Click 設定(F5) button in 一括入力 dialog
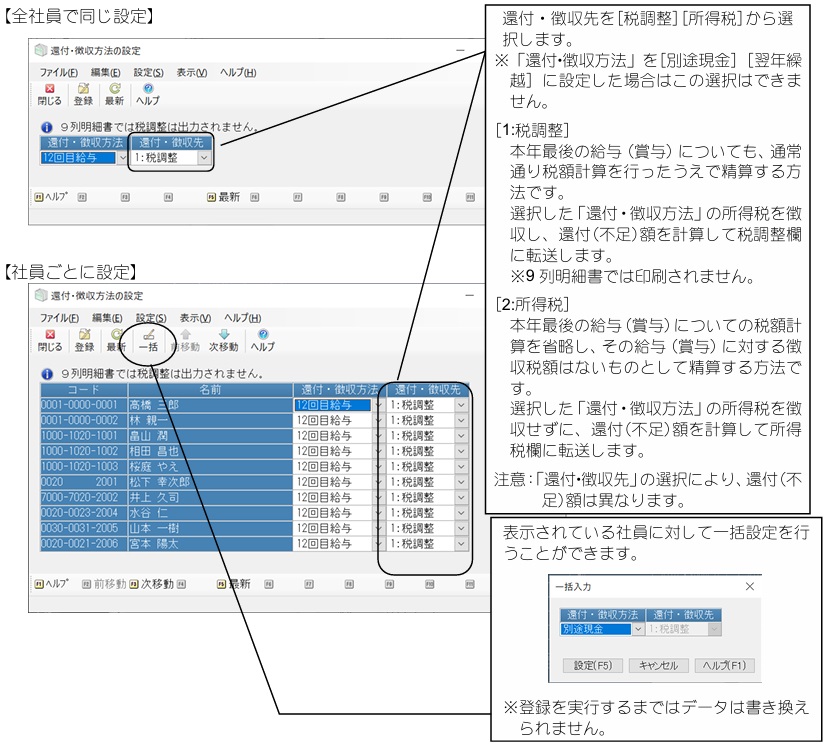The height and width of the screenshot is (746, 830). pyautogui.click(x=592, y=666)
